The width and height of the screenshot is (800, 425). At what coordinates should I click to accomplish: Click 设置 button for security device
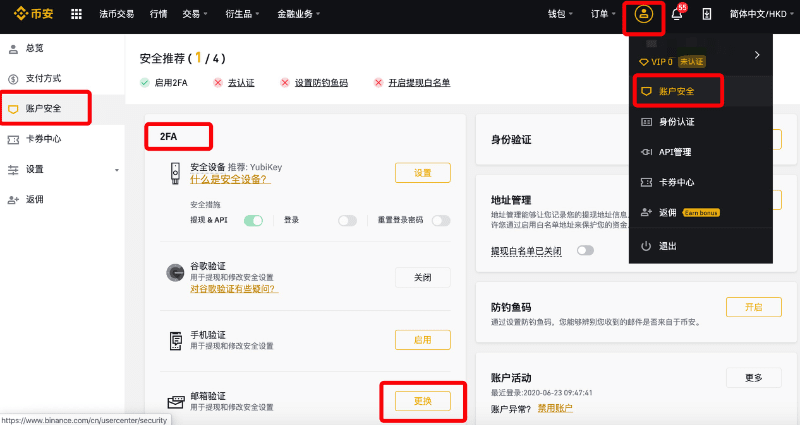click(x=423, y=173)
